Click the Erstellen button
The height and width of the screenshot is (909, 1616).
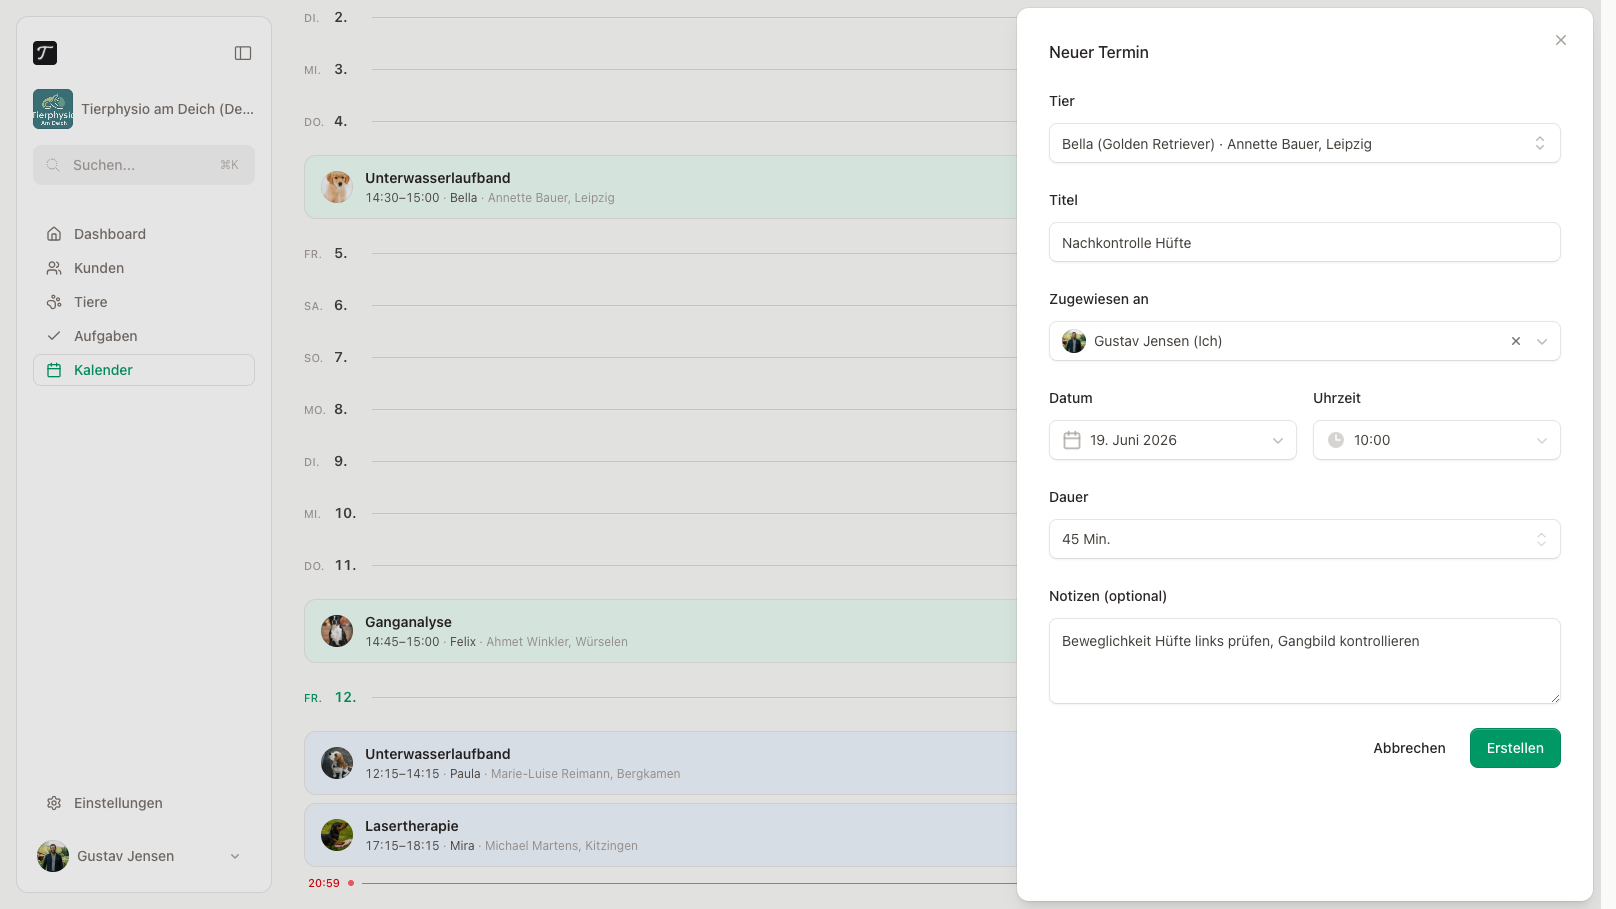click(1515, 748)
